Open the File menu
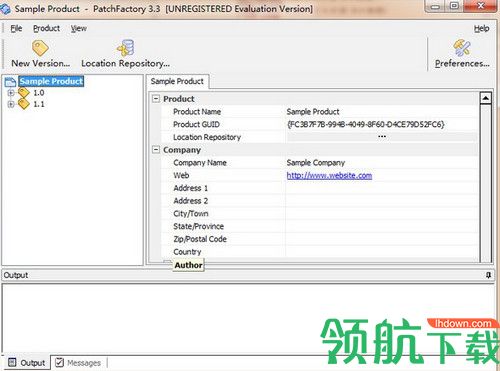500x371 pixels. pos(16,28)
